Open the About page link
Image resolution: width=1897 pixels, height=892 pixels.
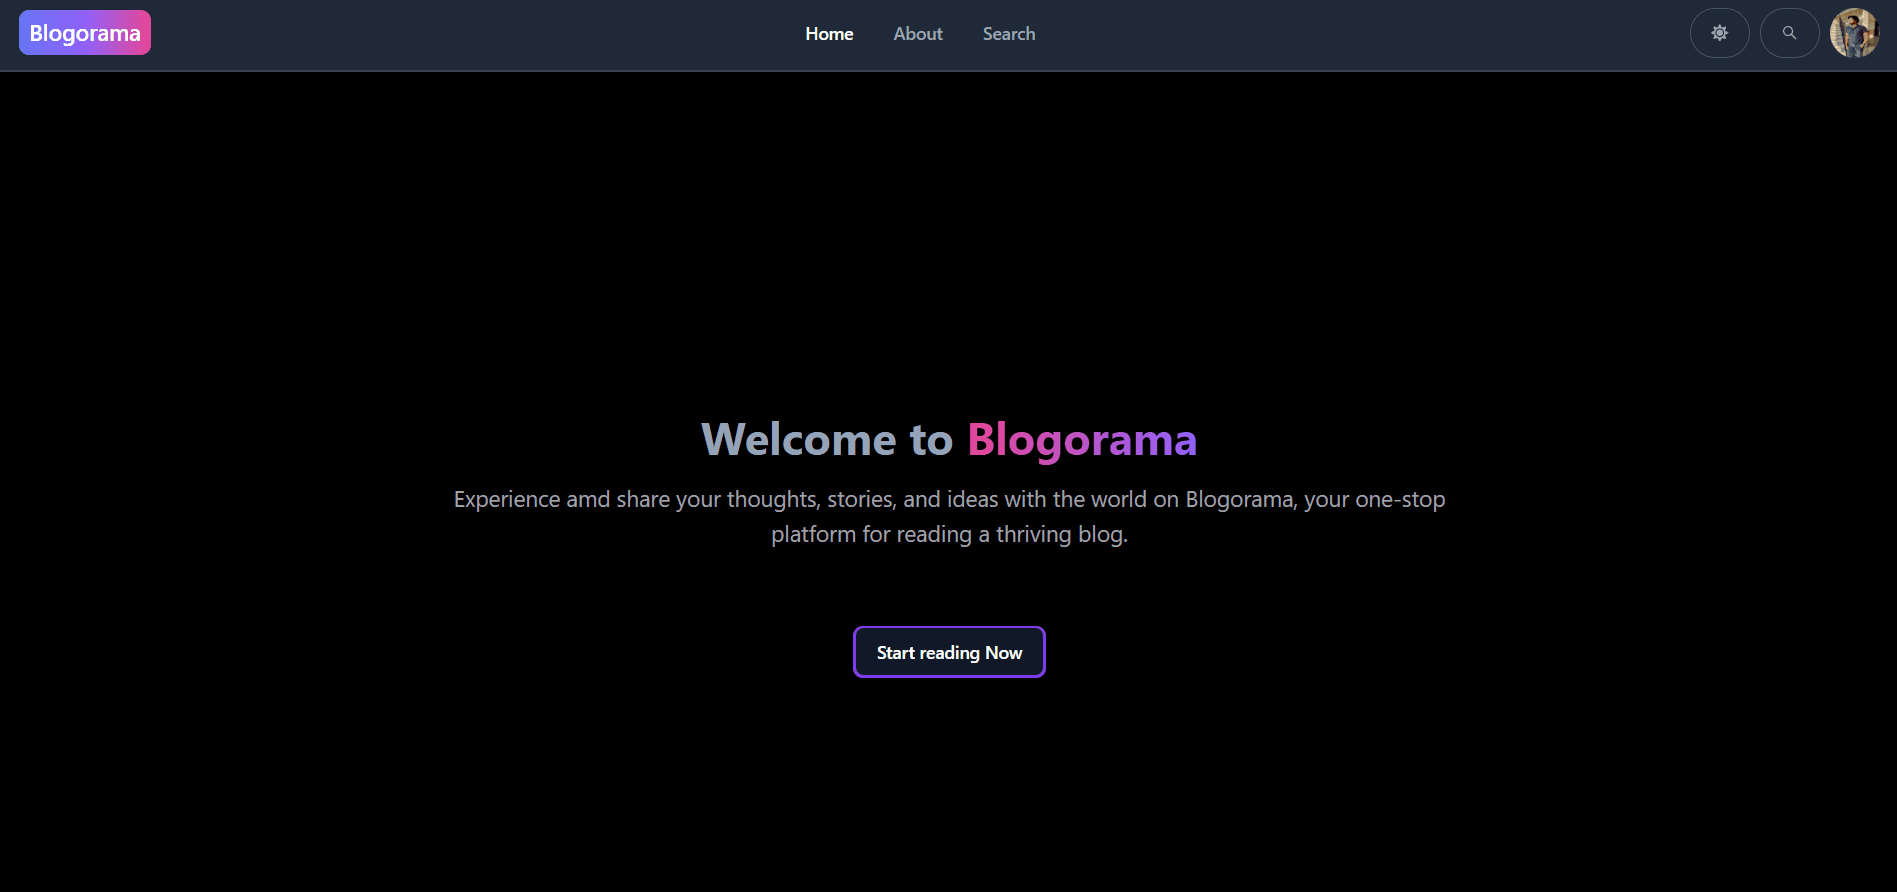coord(917,34)
